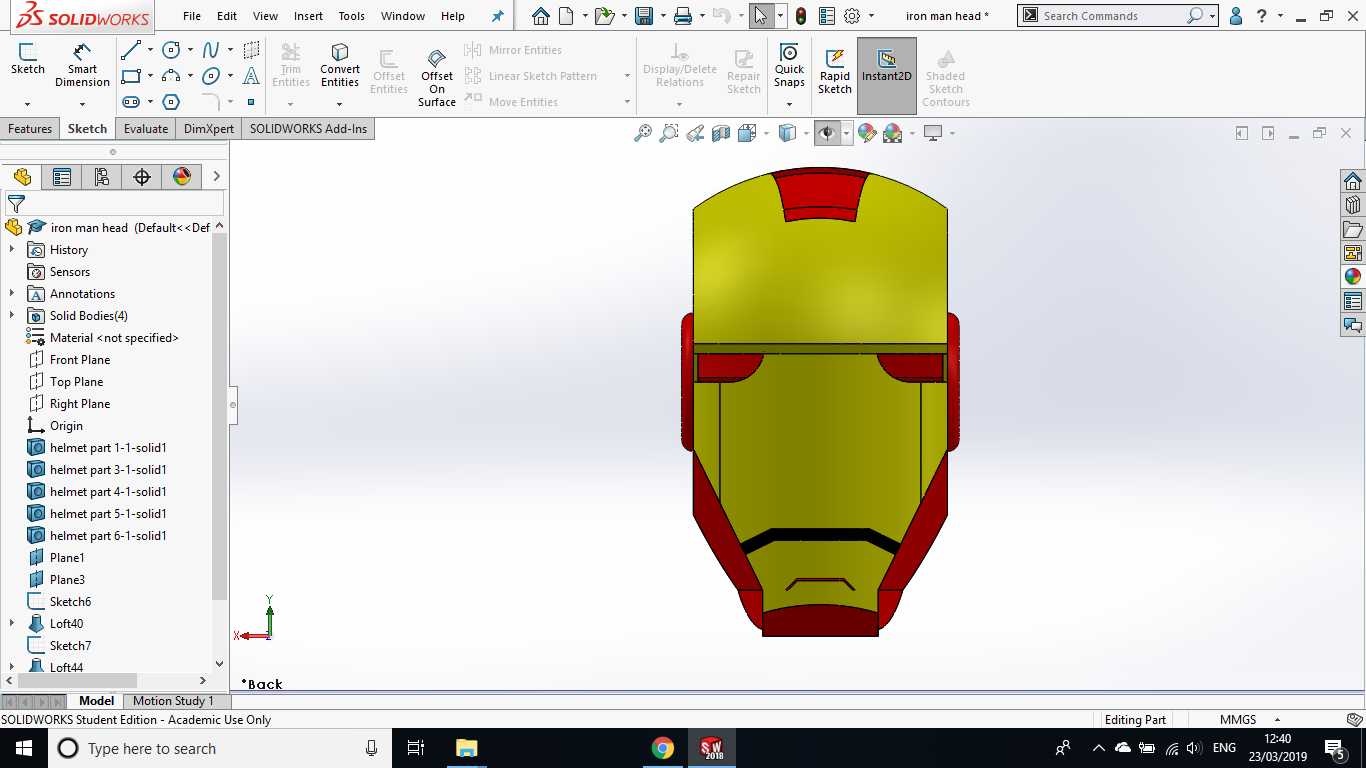This screenshot has width=1366, height=768.
Task: Open the Tools menu
Action: pyautogui.click(x=351, y=16)
